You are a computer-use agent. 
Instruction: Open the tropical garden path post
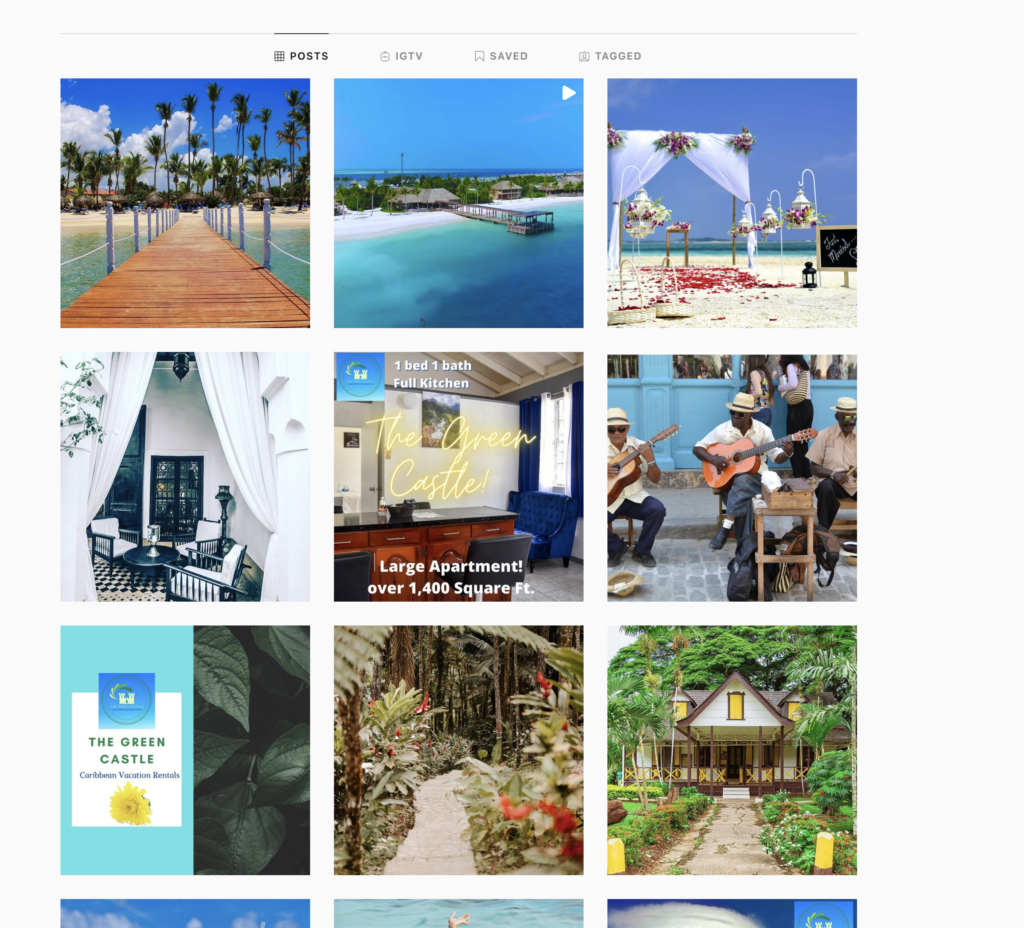click(458, 750)
